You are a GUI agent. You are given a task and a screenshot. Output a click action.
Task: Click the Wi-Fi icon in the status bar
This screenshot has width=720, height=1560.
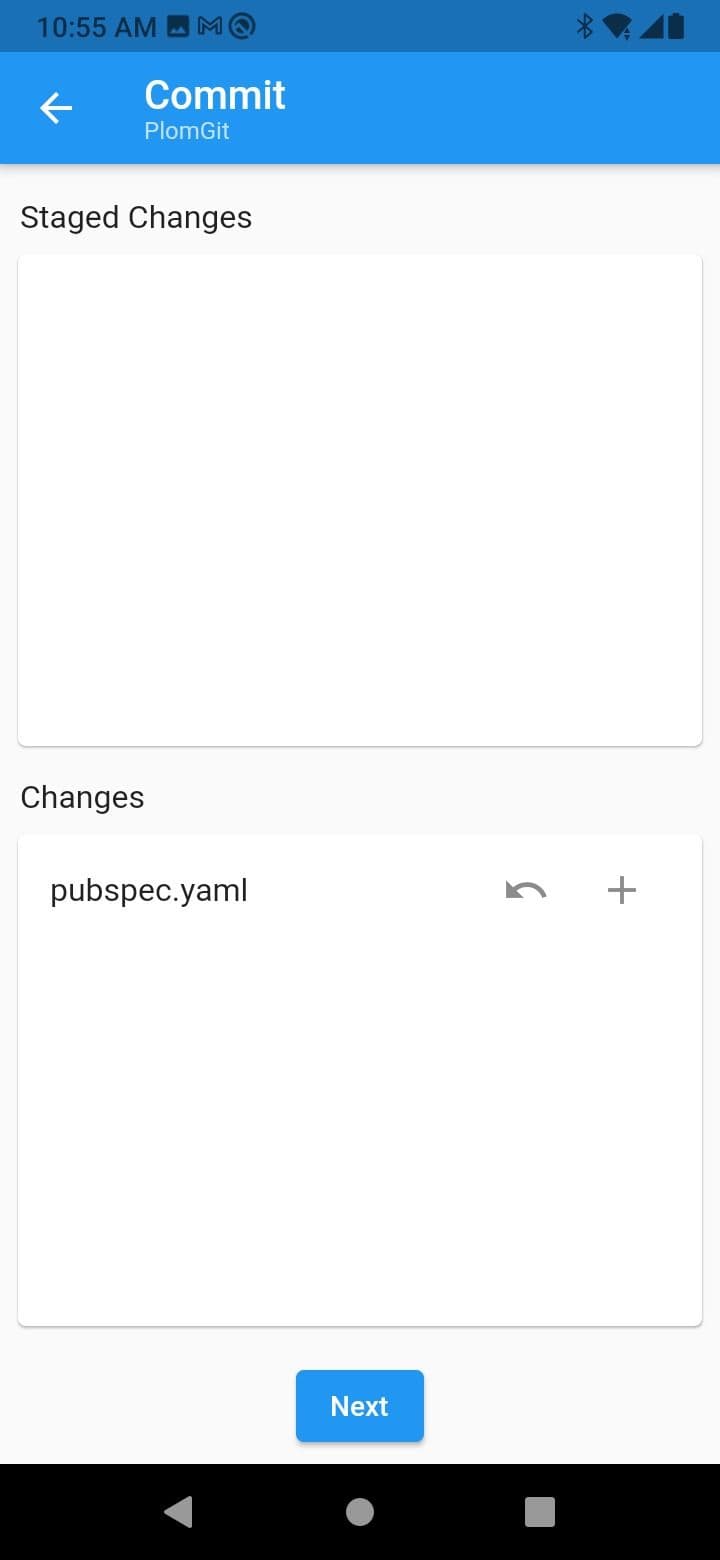coord(616,27)
